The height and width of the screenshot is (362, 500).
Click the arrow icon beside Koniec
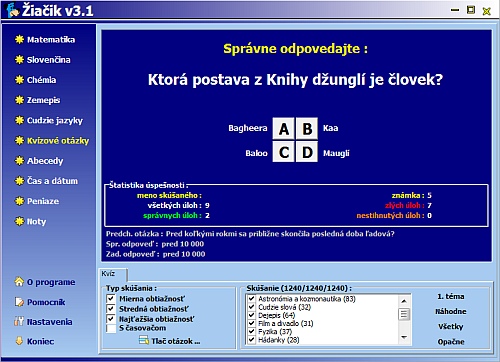(x=19, y=341)
